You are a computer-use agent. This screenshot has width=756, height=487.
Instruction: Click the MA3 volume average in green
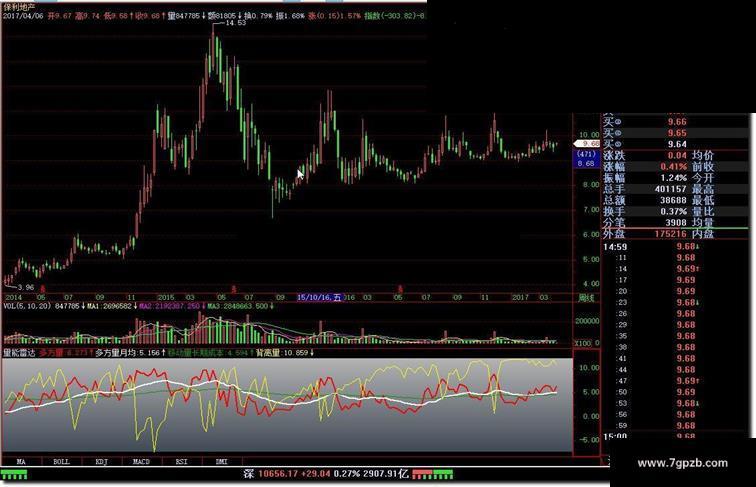coord(241,306)
